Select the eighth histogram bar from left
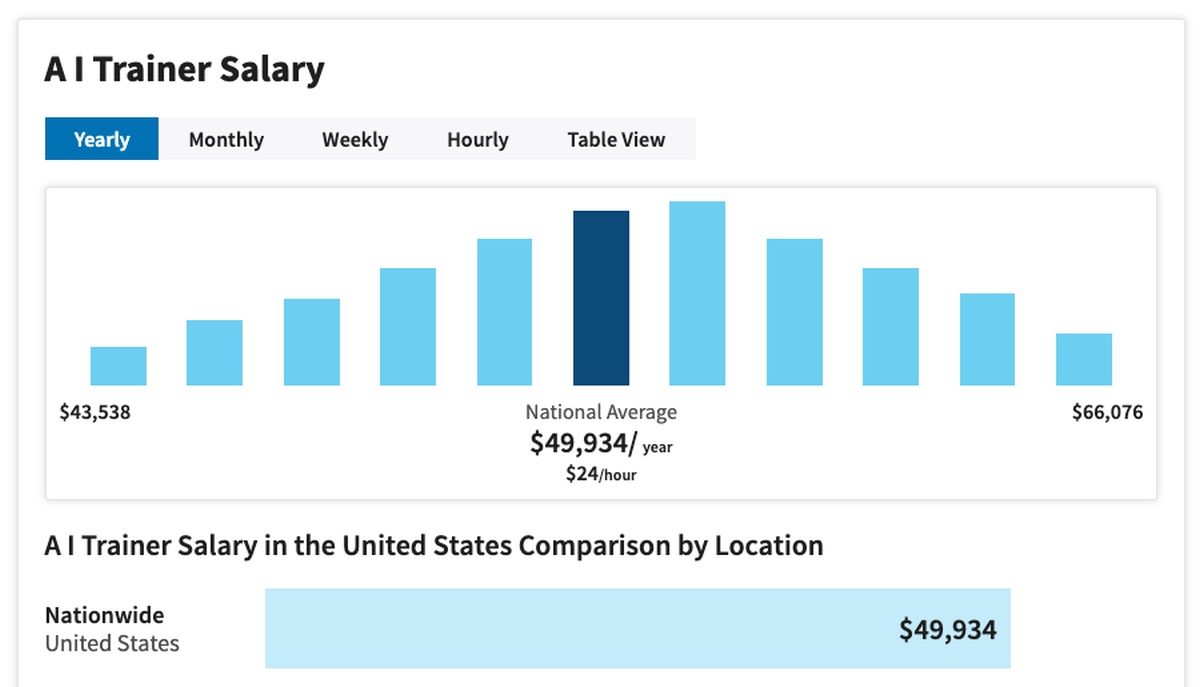This screenshot has width=1200, height=687. pos(794,312)
